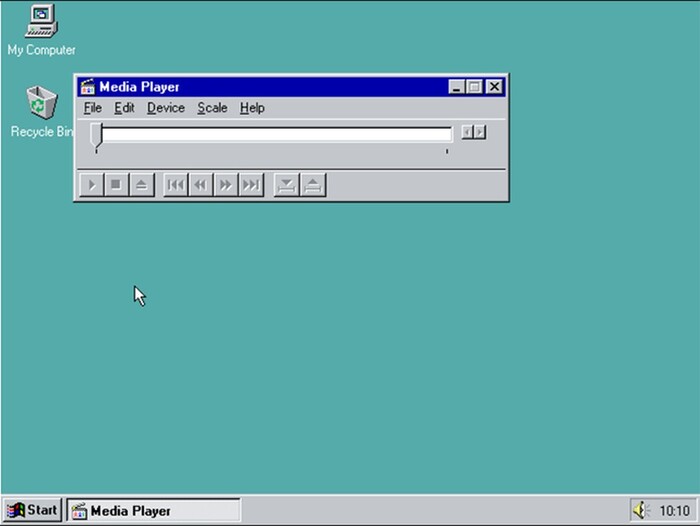This screenshot has height=526, width=700.
Task: Click the playback position slider thumb
Action: coord(96,135)
